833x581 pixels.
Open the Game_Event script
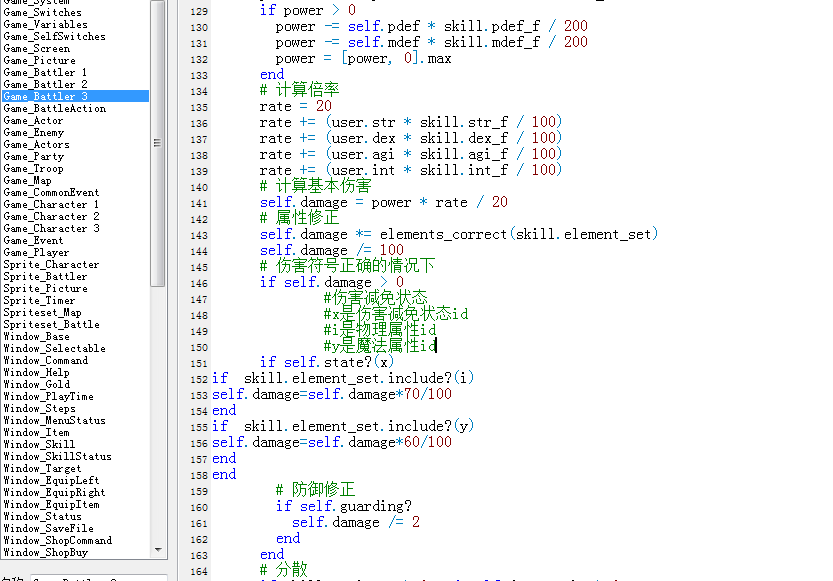click(33, 241)
